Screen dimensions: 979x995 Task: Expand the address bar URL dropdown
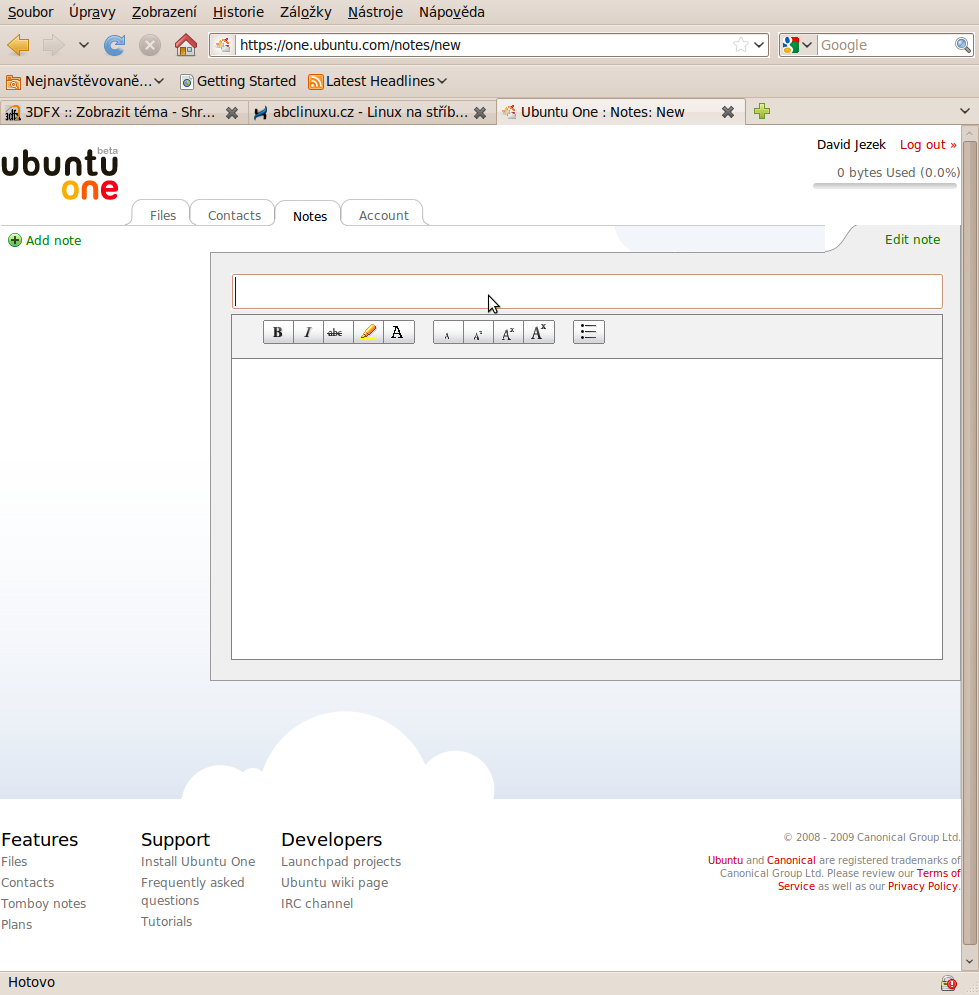[x=759, y=45]
